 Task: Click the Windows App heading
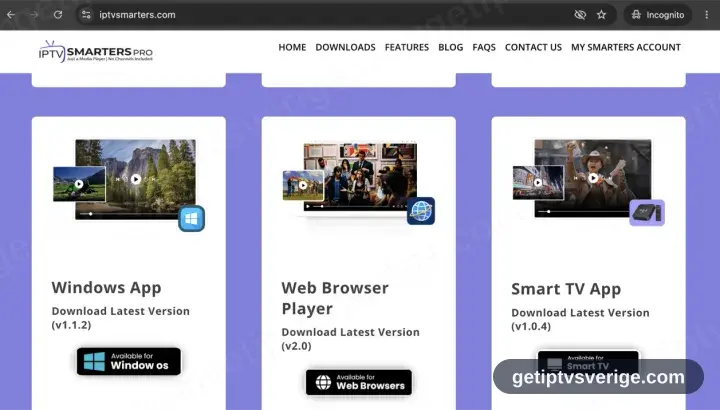pos(107,288)
